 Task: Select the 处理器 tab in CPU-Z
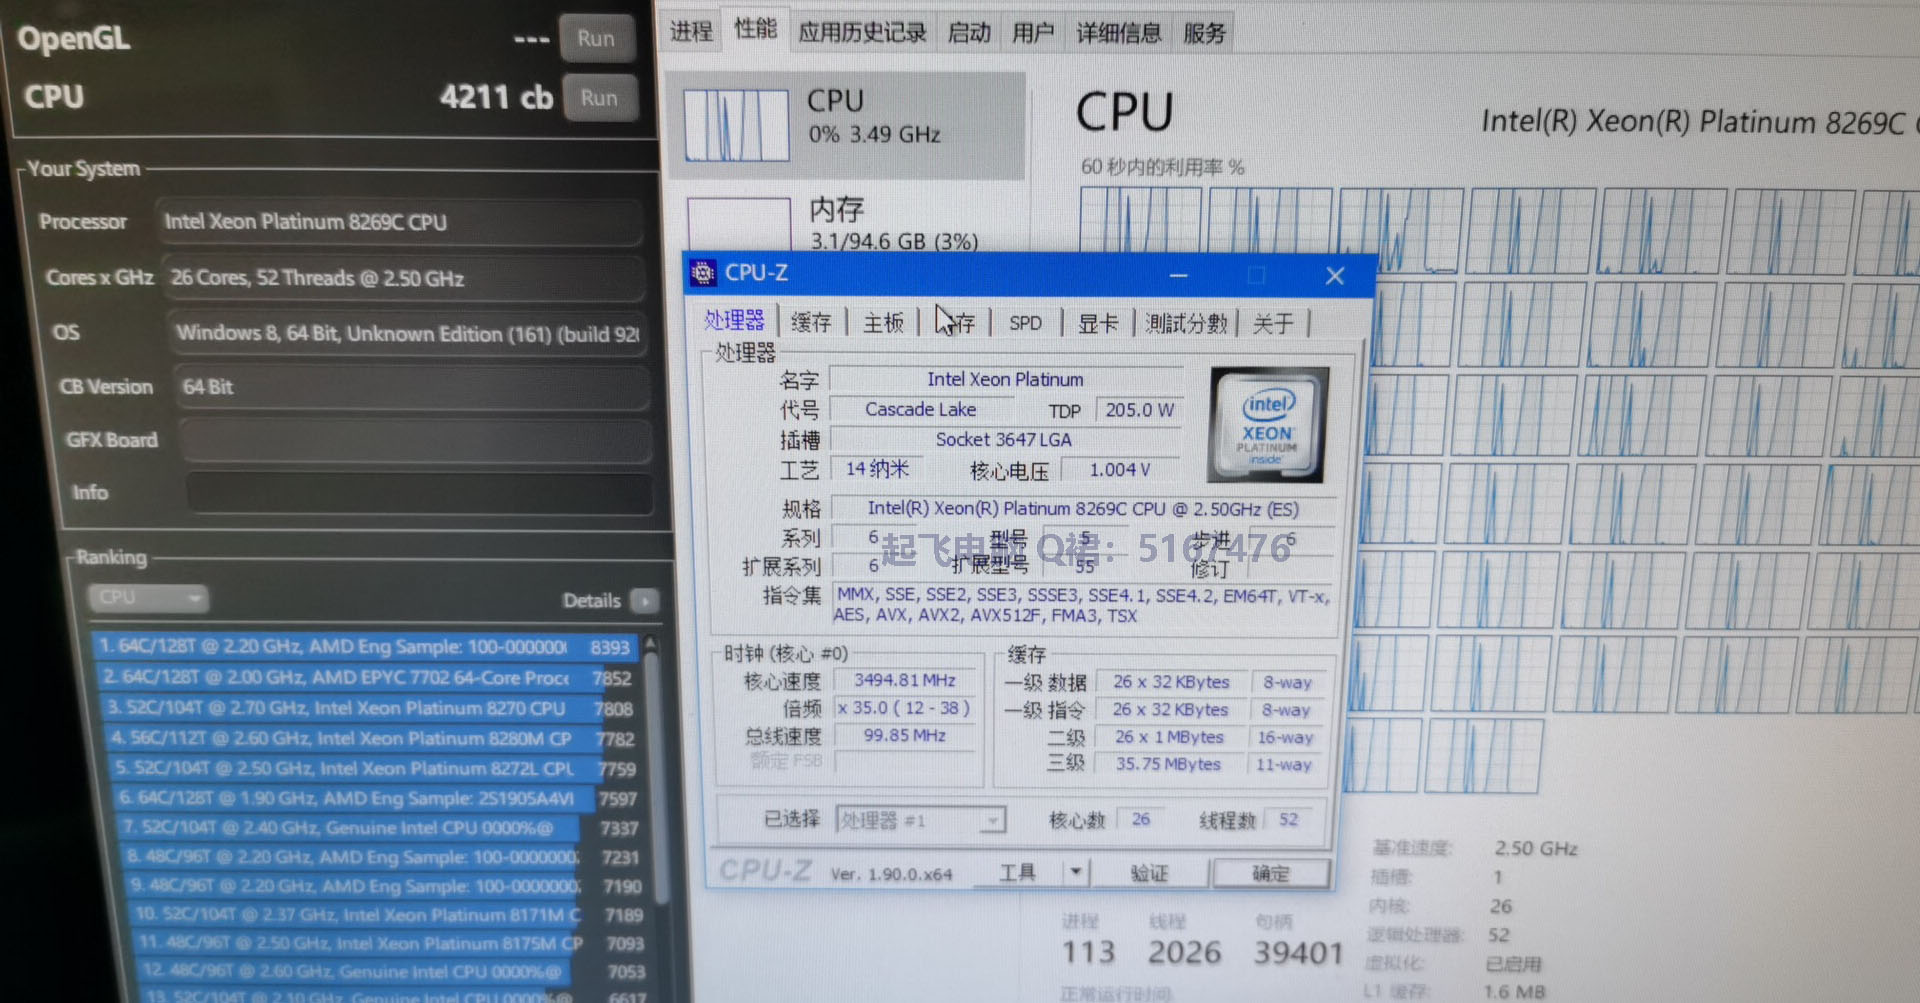coord(734,321)
